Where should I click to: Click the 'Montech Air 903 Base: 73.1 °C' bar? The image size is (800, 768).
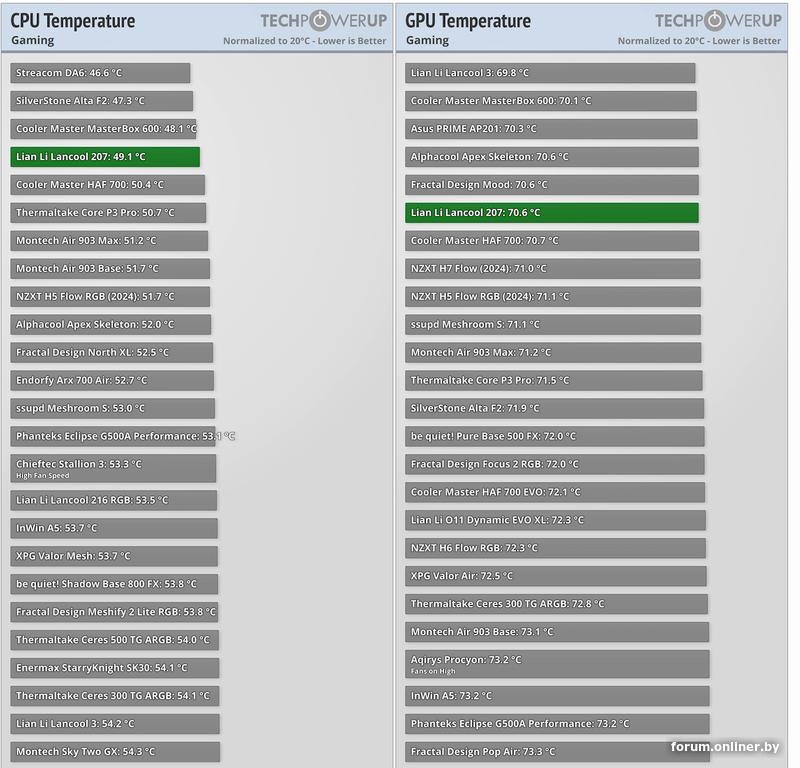pos(557,632)
